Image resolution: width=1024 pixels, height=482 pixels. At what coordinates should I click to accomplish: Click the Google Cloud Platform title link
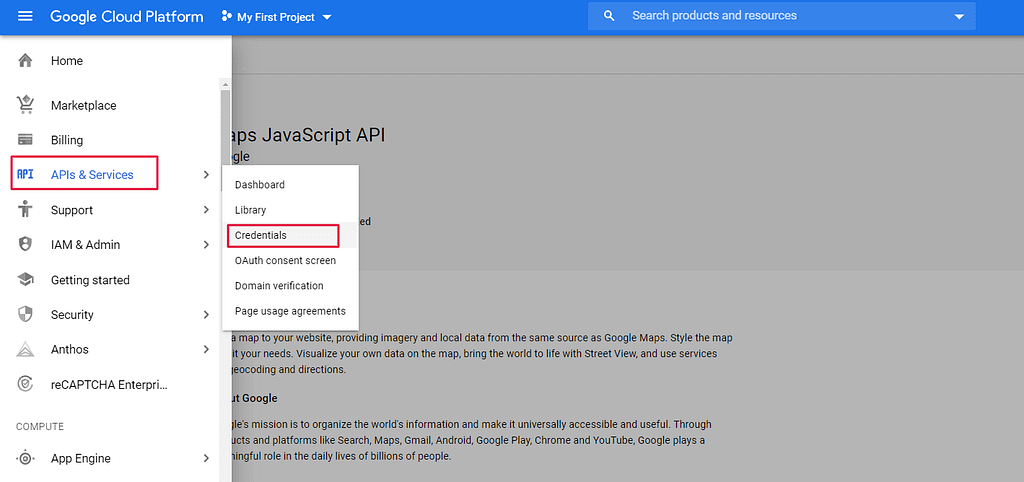[x=126, y=17]
